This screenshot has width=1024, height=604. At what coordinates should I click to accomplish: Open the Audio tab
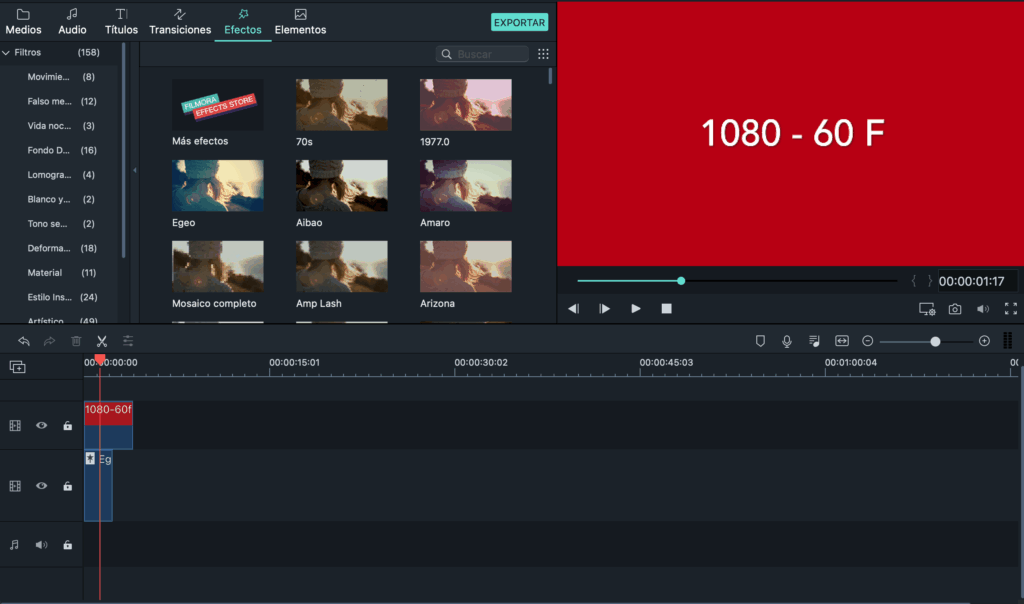click(71, 20)
